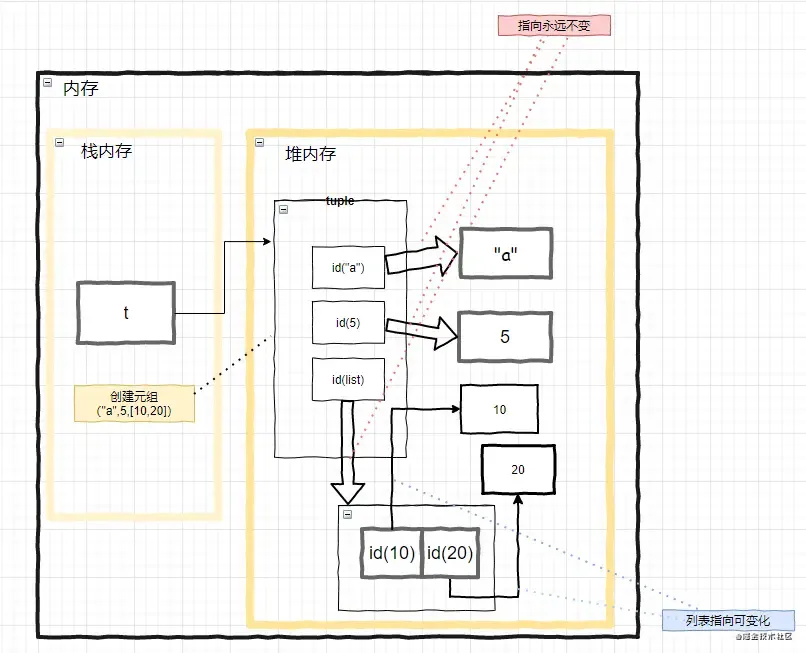Select the 20 value box
The width and height of the screenshot is (806, 653).
(x=518, y=468)
